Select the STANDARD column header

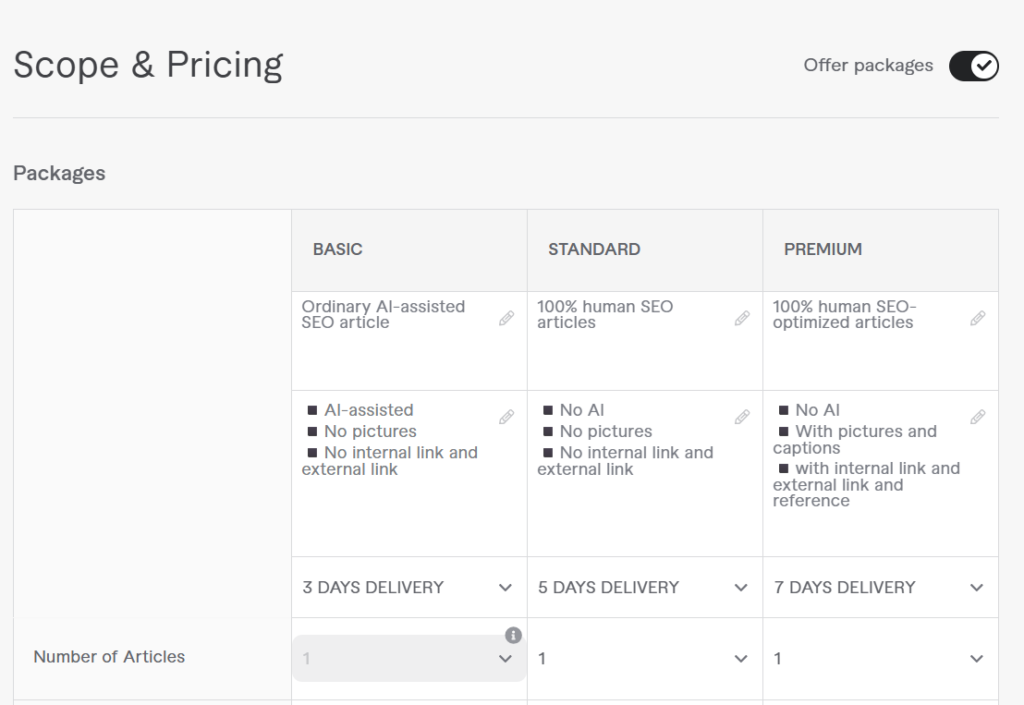[593, 249]
